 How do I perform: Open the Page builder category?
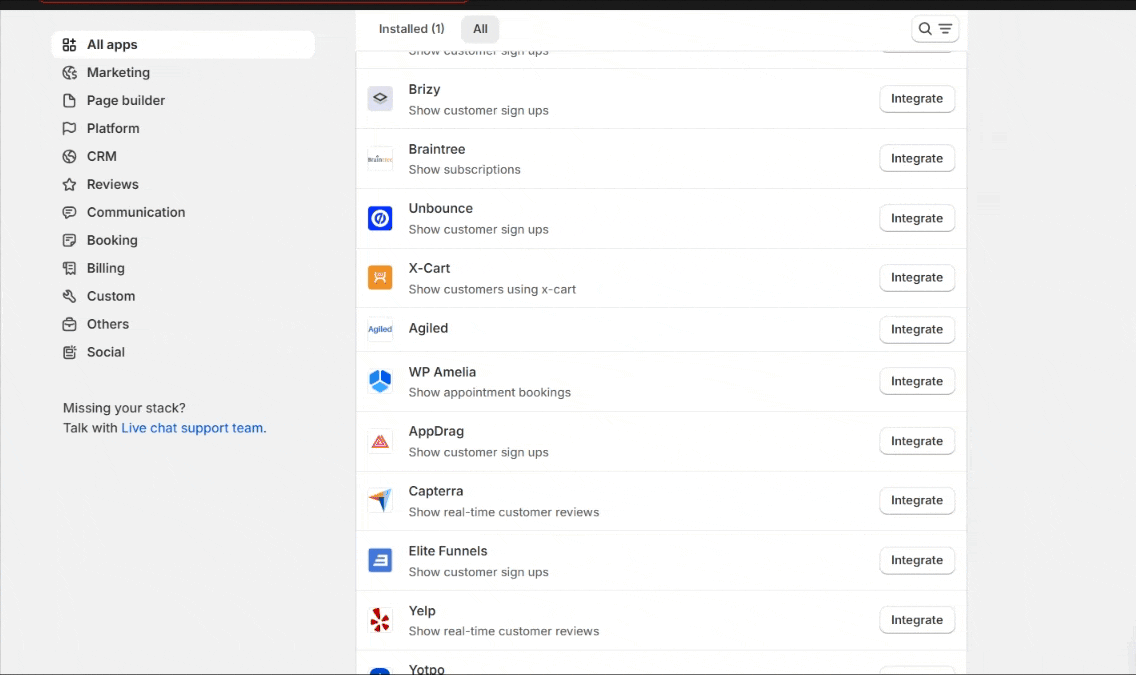click(x=125, y=101)
